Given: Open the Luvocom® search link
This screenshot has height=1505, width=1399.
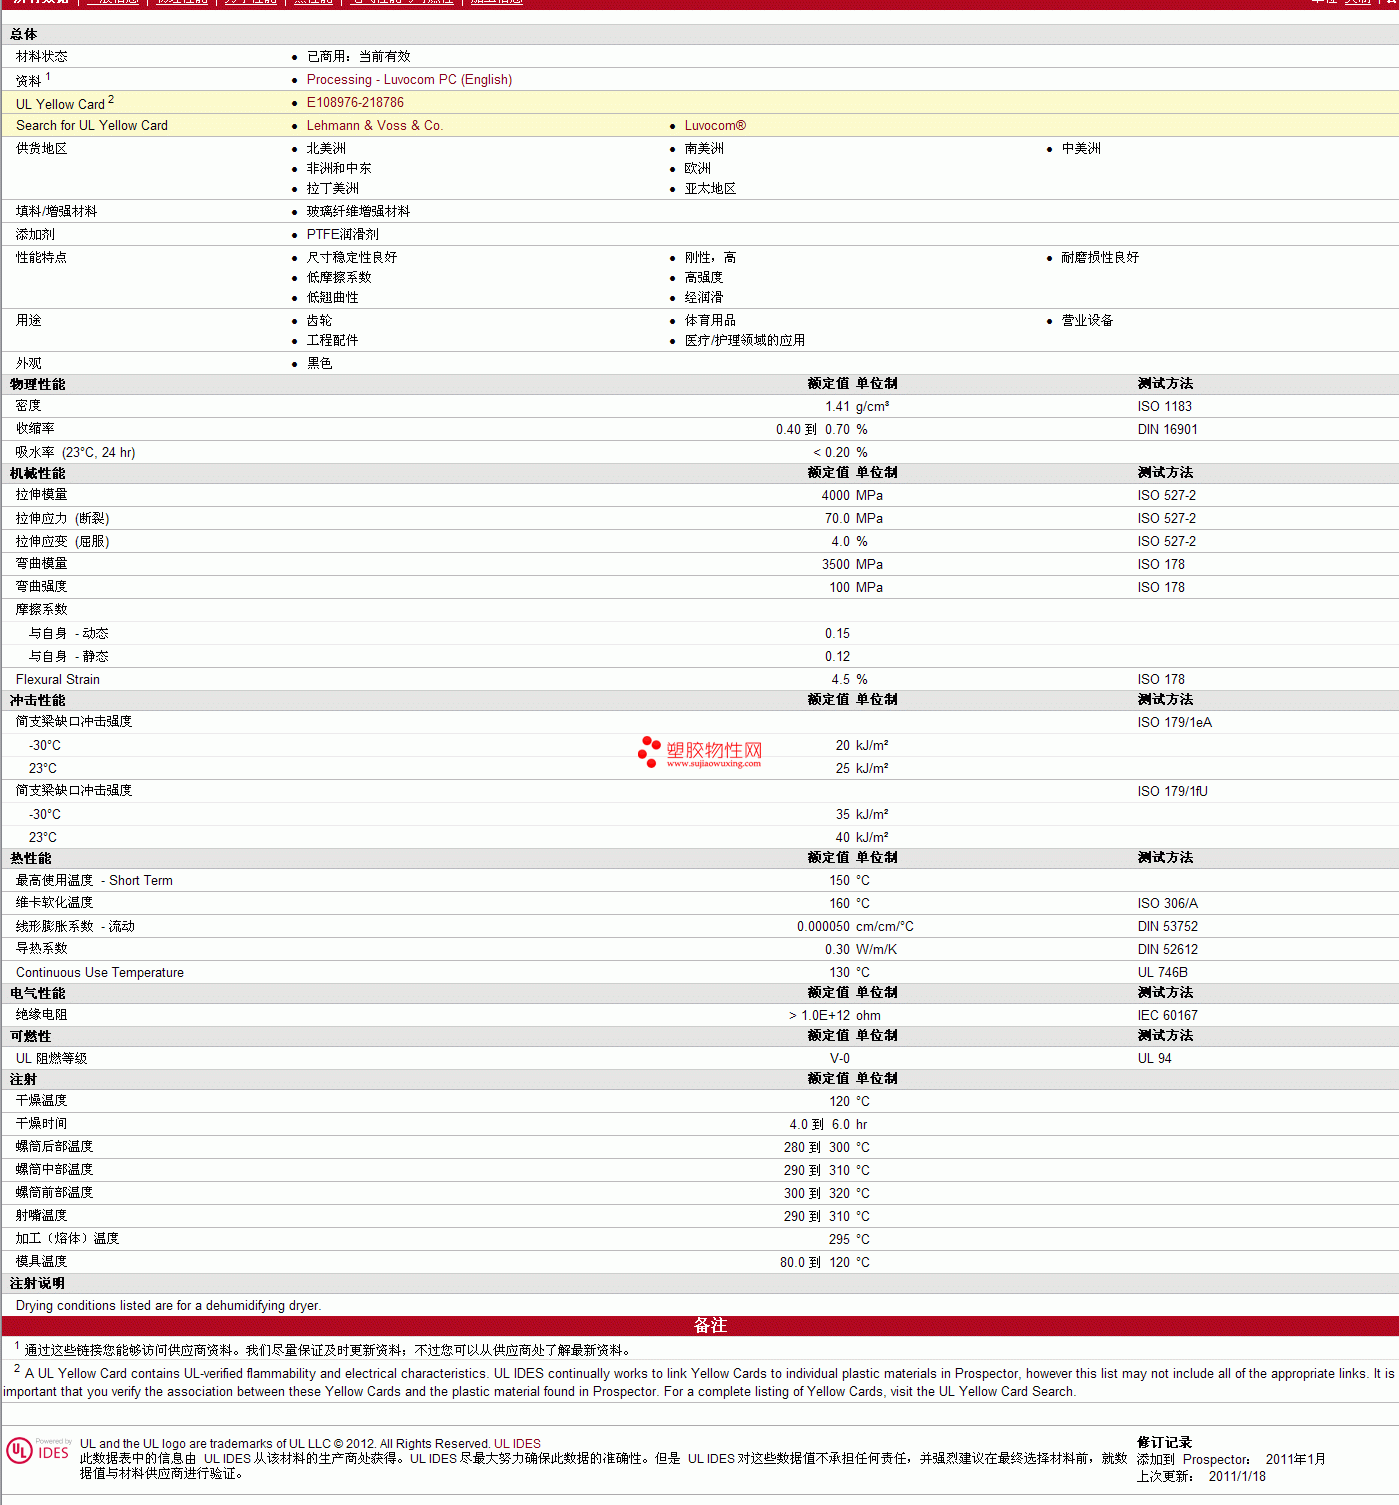Looking at the screenshot, I should point(715,126).
